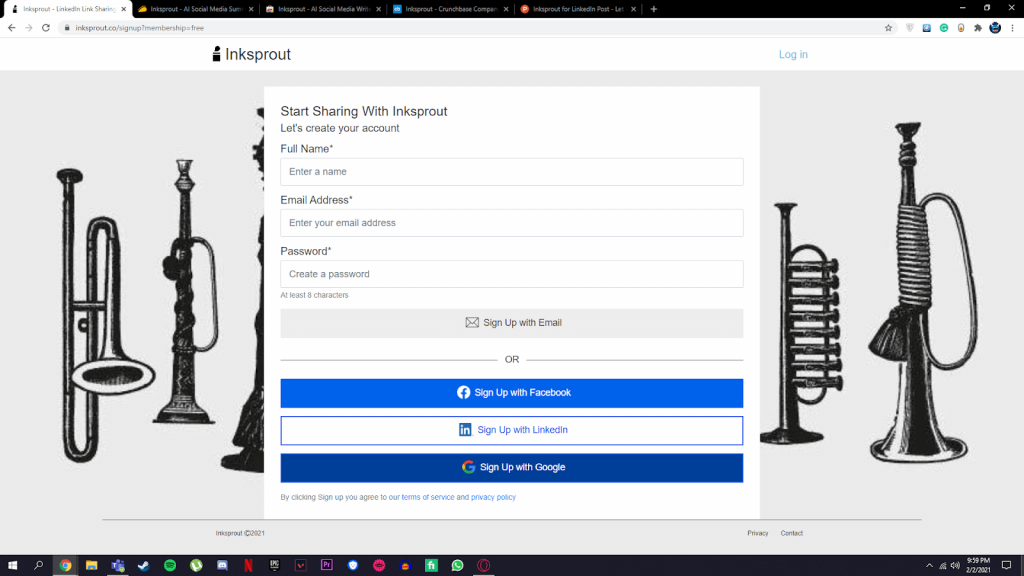
Task: Open the Chrome Extensions puzzle icon
Action: click(978, 28)
